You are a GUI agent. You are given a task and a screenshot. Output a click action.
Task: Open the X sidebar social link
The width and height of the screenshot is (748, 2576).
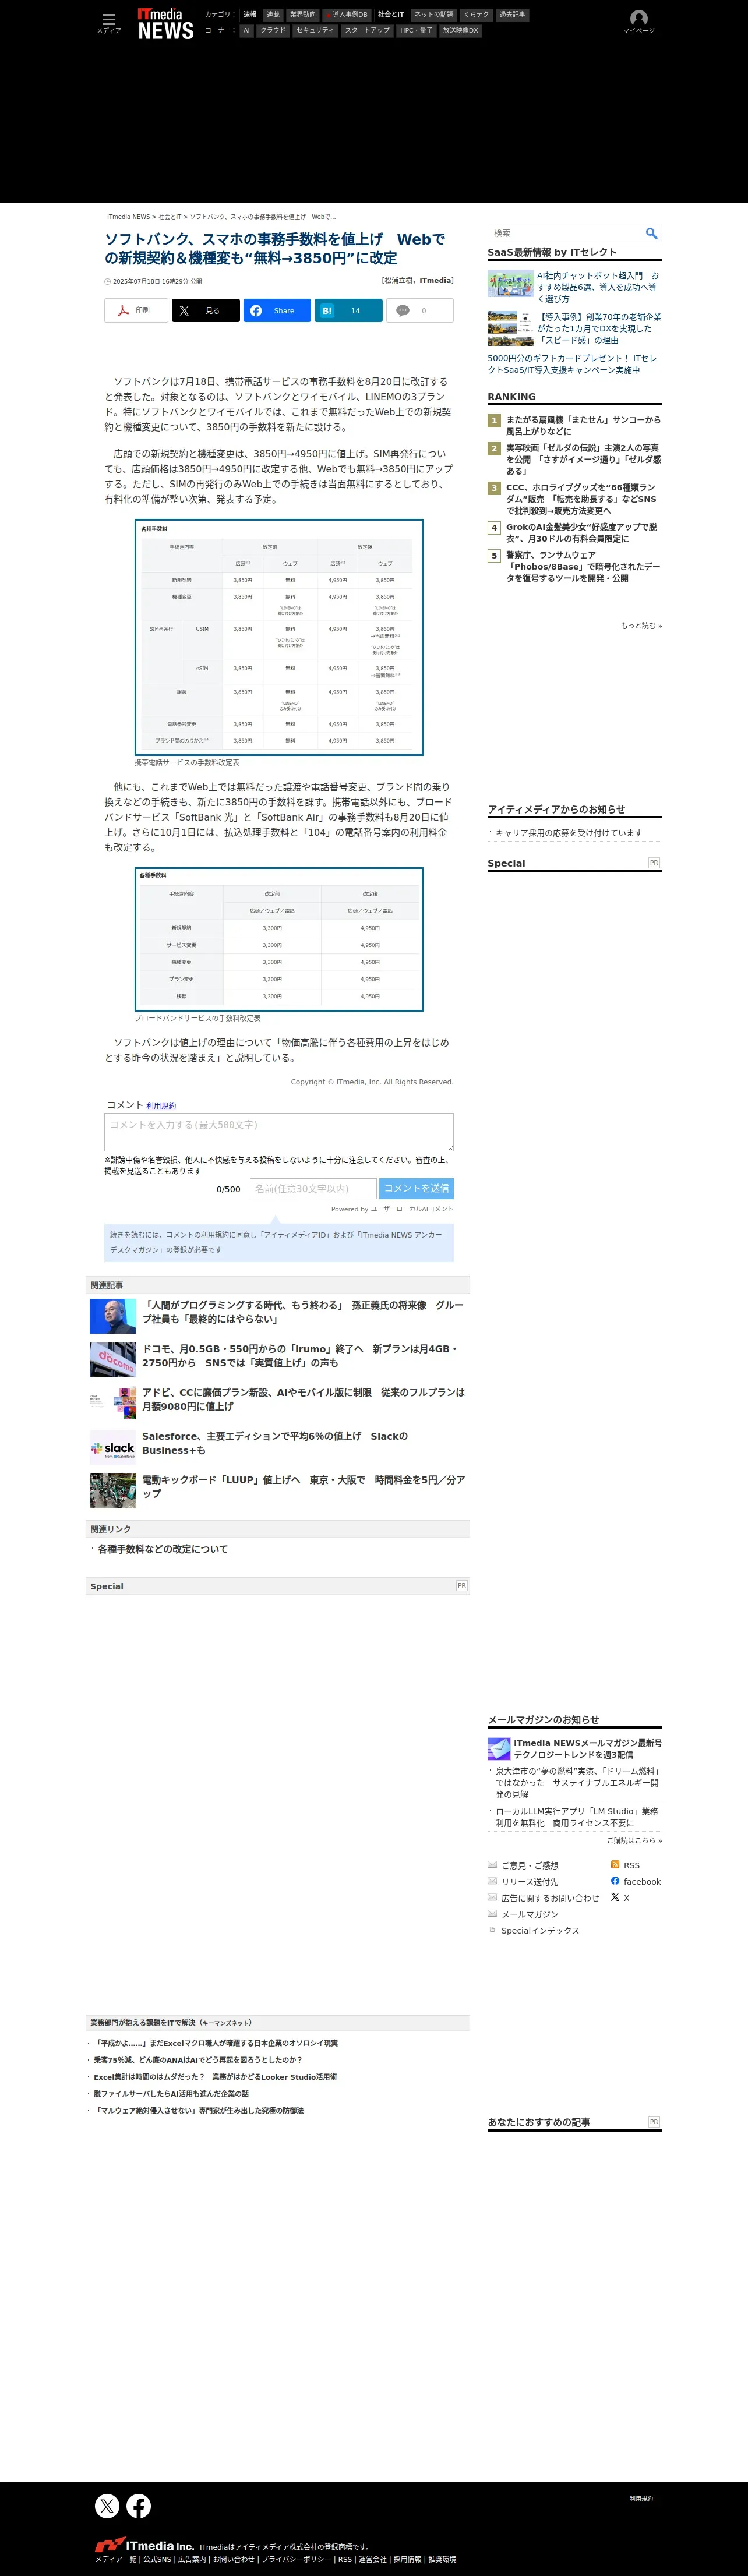(x=620, y=1897)
